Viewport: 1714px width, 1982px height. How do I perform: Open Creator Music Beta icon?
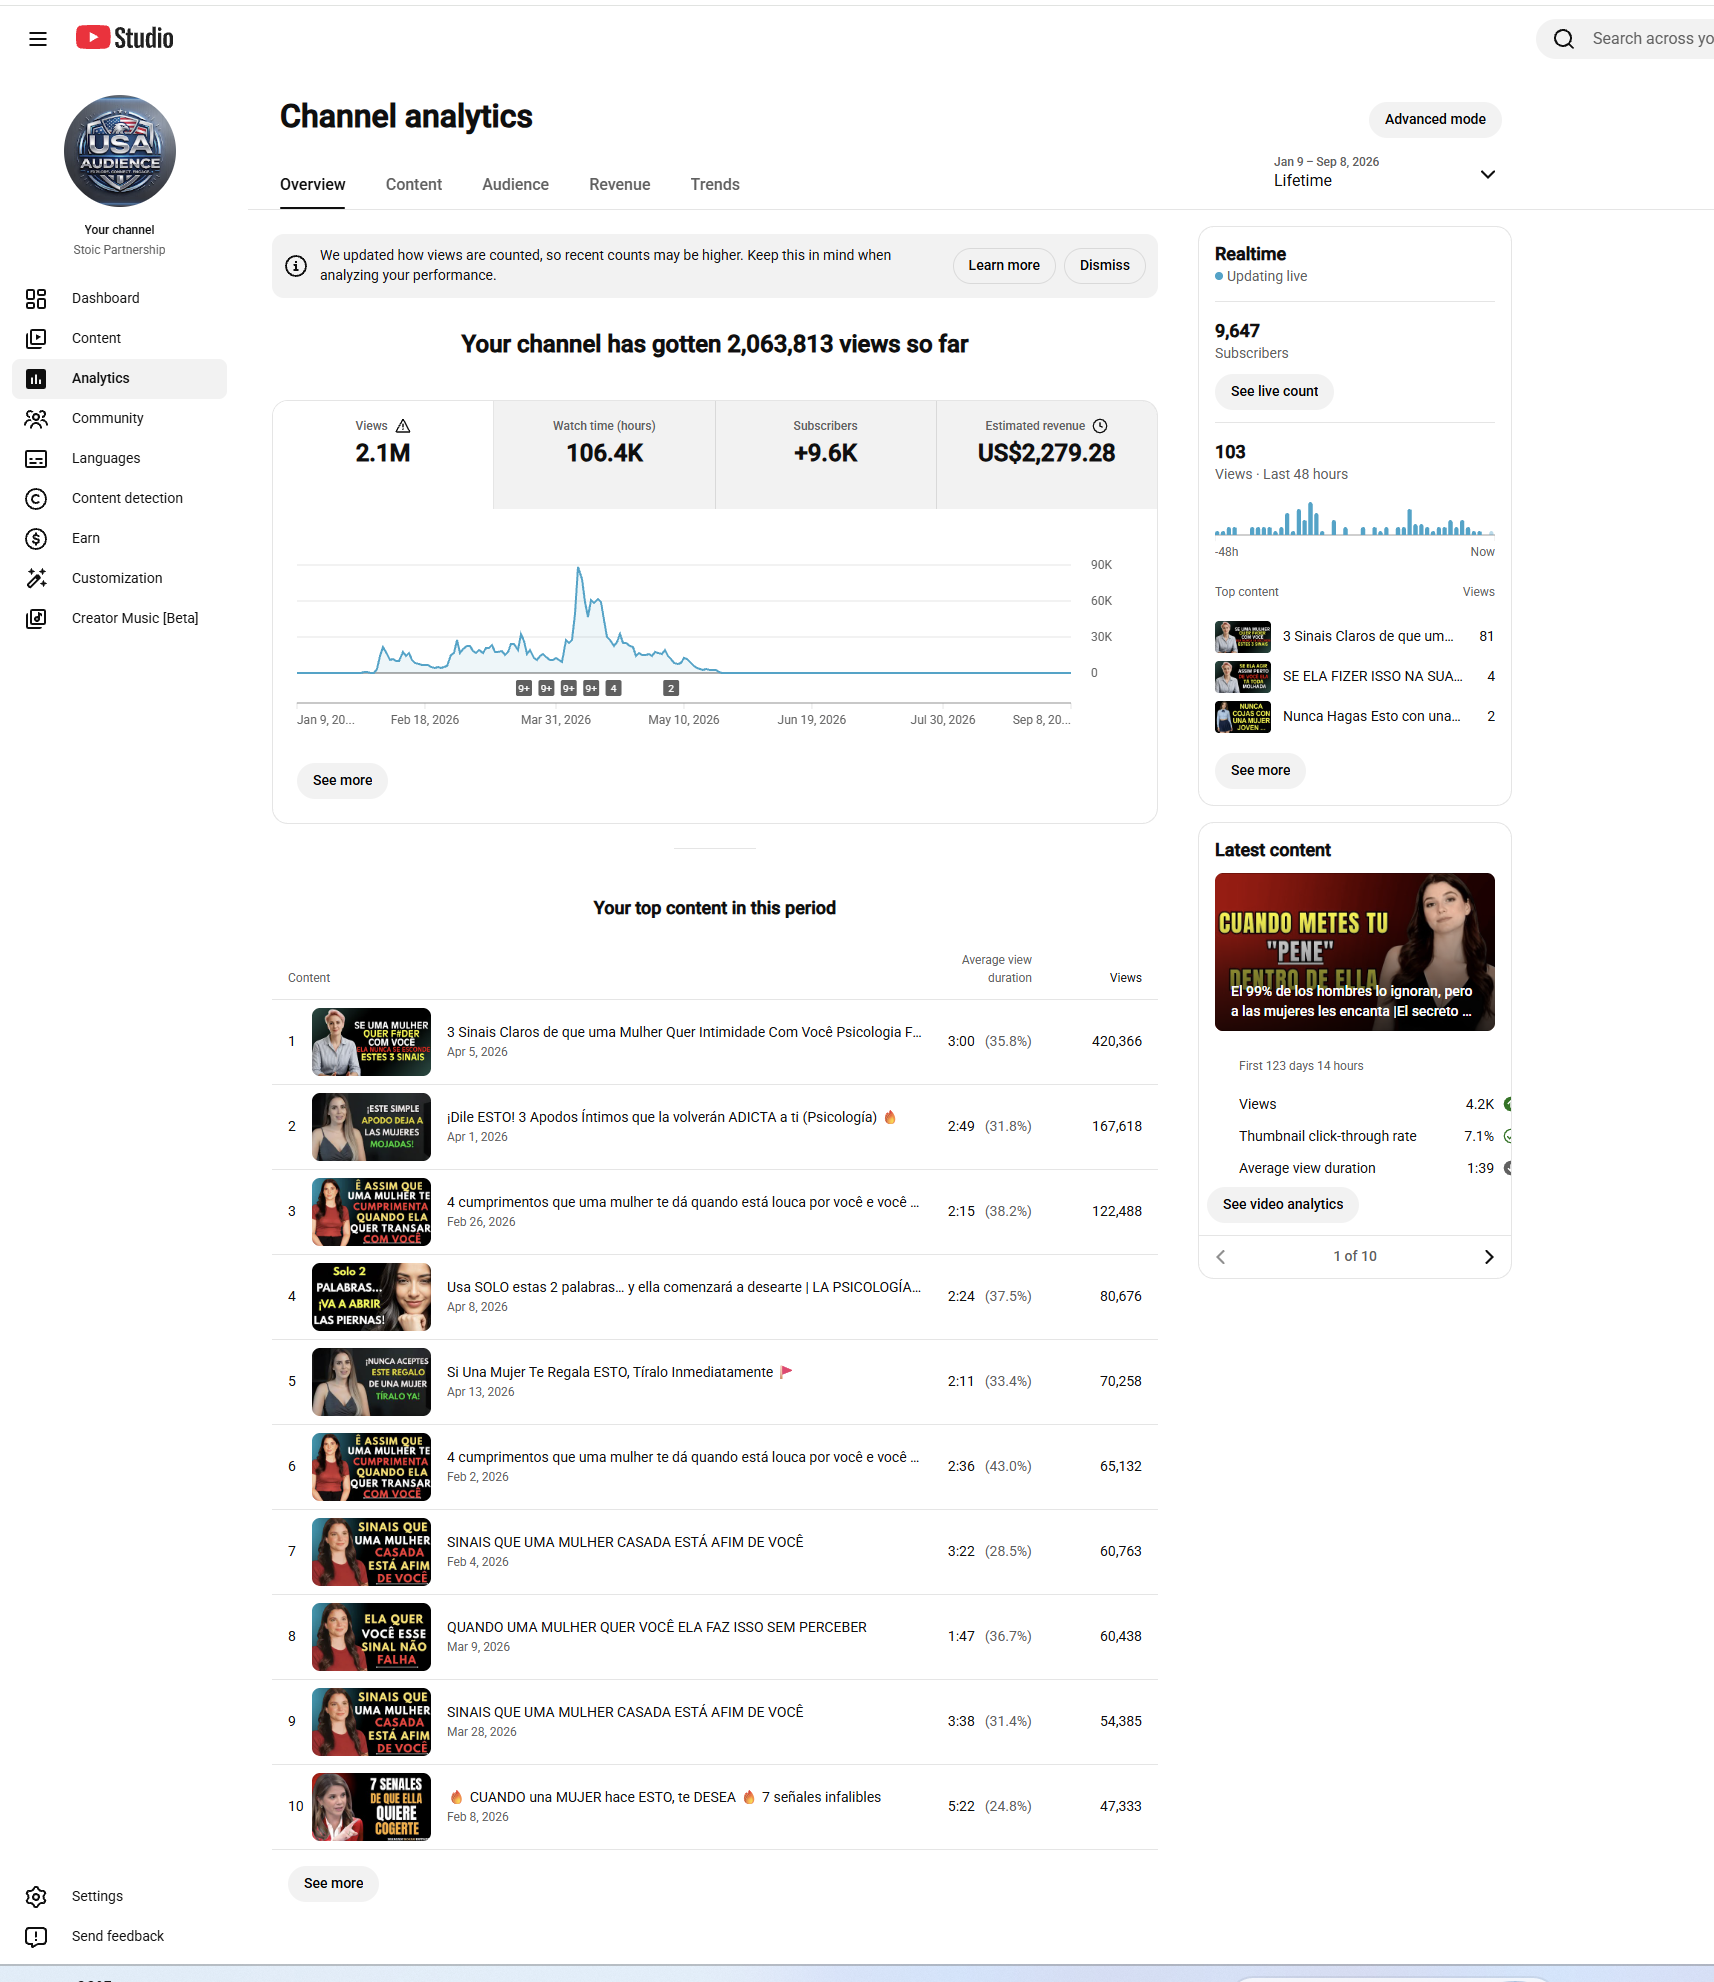pyautogui.click(x=36, y=618)
